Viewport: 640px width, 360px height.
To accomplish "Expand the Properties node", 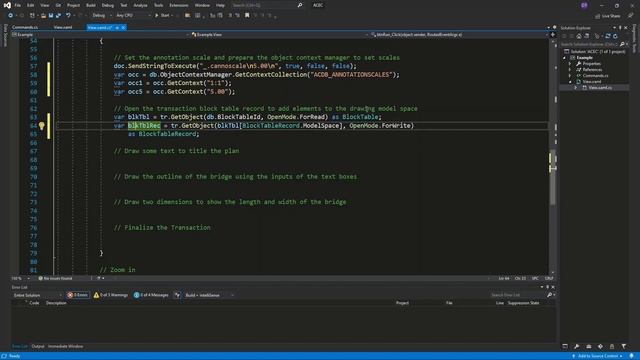I will [x=570, y=64].
